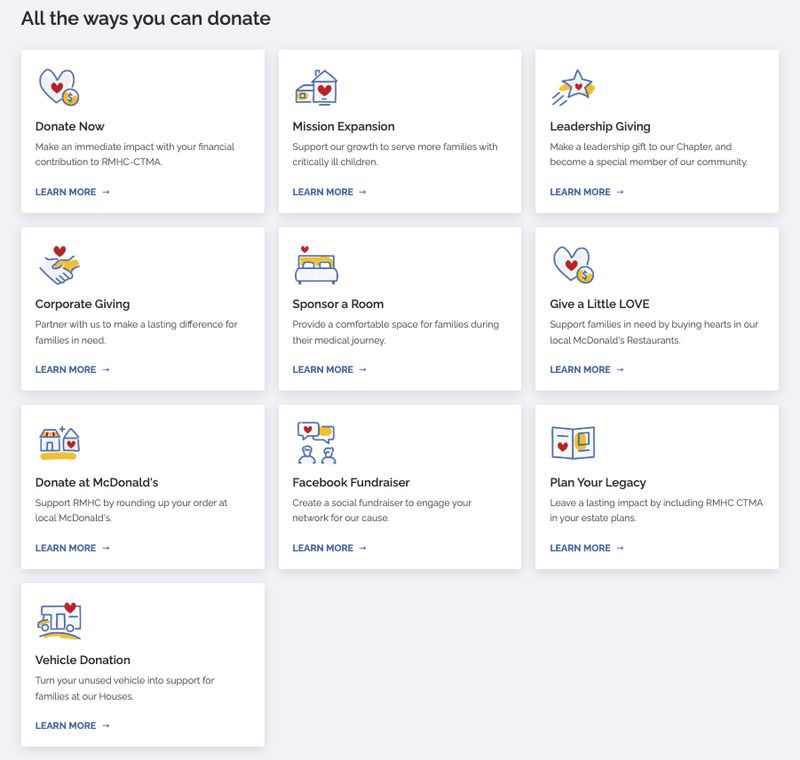Click the heart with dollar coin Donate Now icon
800x760 pixels.
tap(57, 89)
